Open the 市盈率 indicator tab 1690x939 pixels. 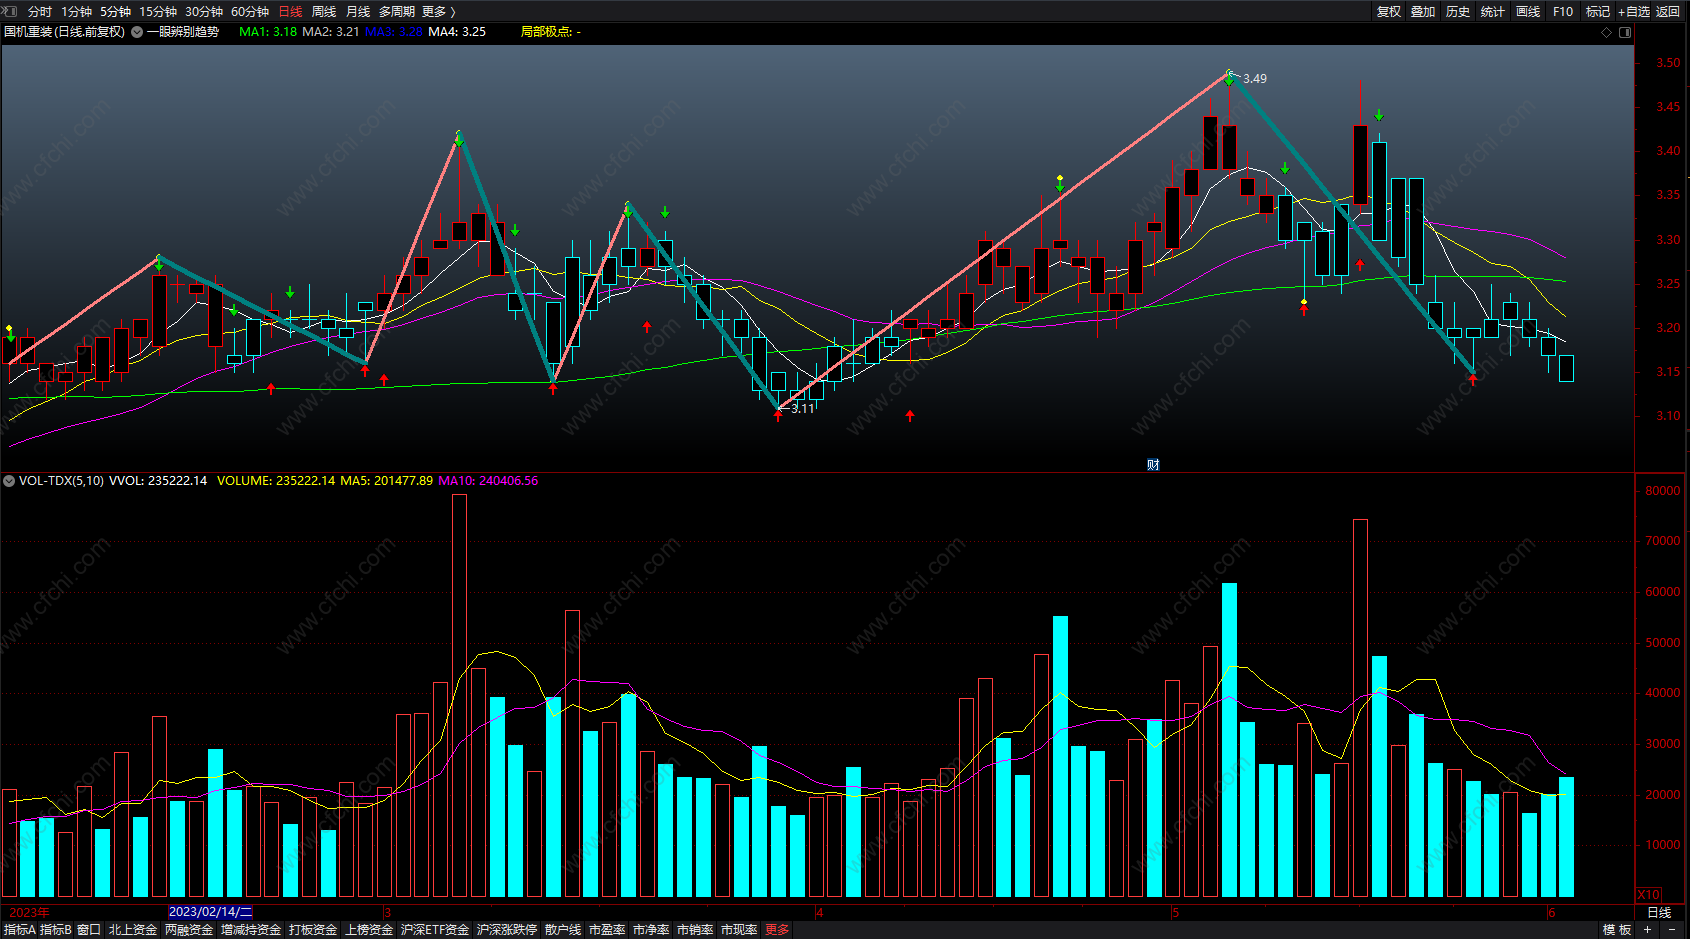[x=607, y=930]
